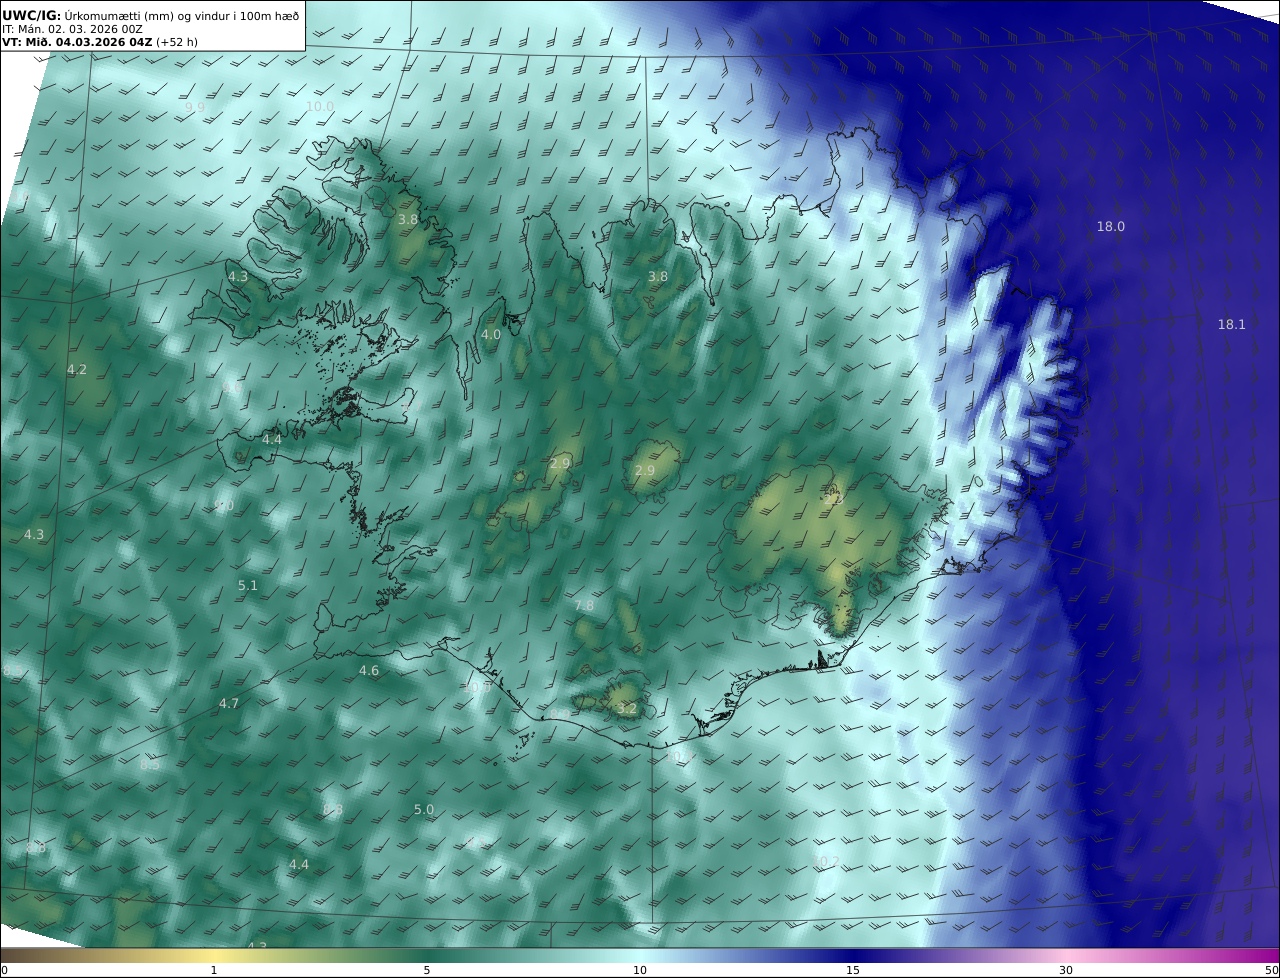Click the 4.7 value label

(229, 704)
